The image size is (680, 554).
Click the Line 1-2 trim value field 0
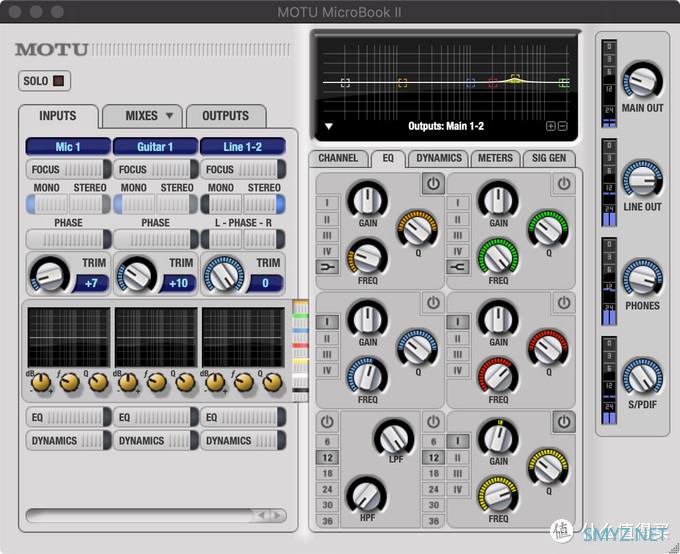(x=265, y=283)
